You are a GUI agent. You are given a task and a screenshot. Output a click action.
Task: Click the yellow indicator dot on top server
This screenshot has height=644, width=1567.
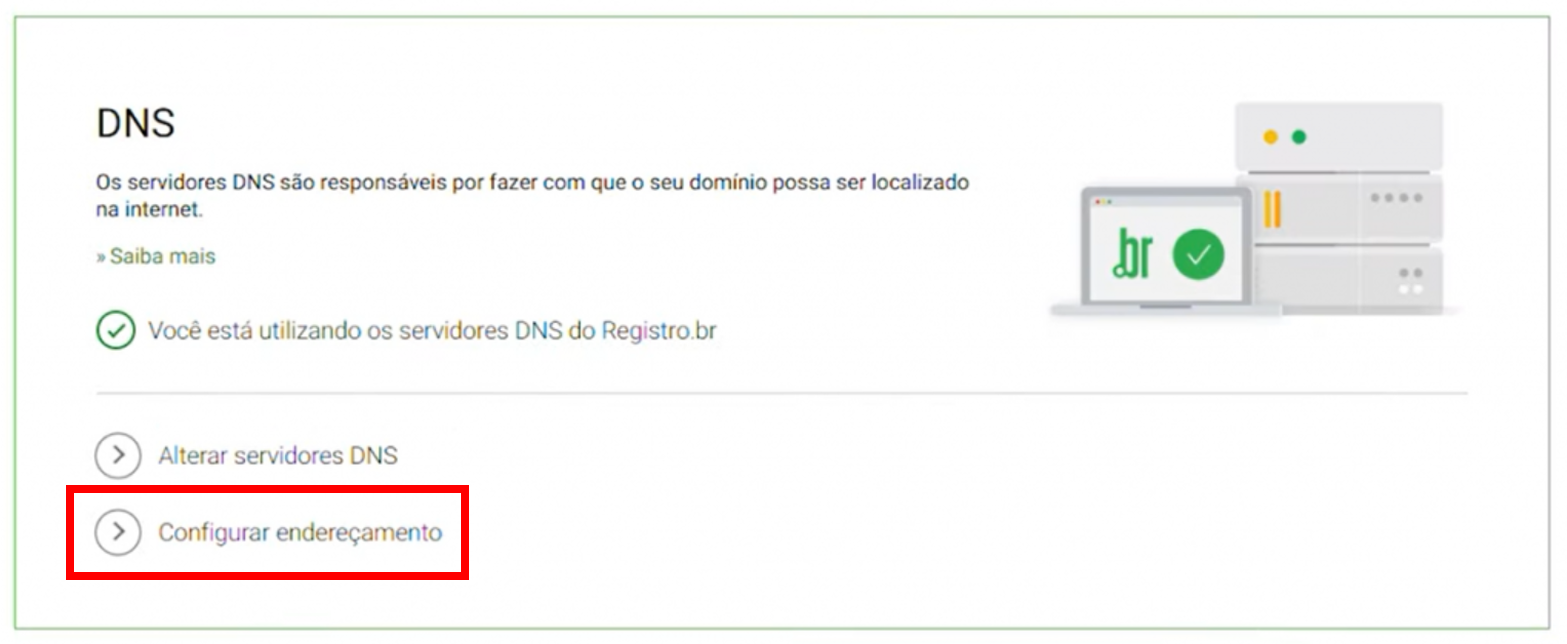(x=1270, y=137)
